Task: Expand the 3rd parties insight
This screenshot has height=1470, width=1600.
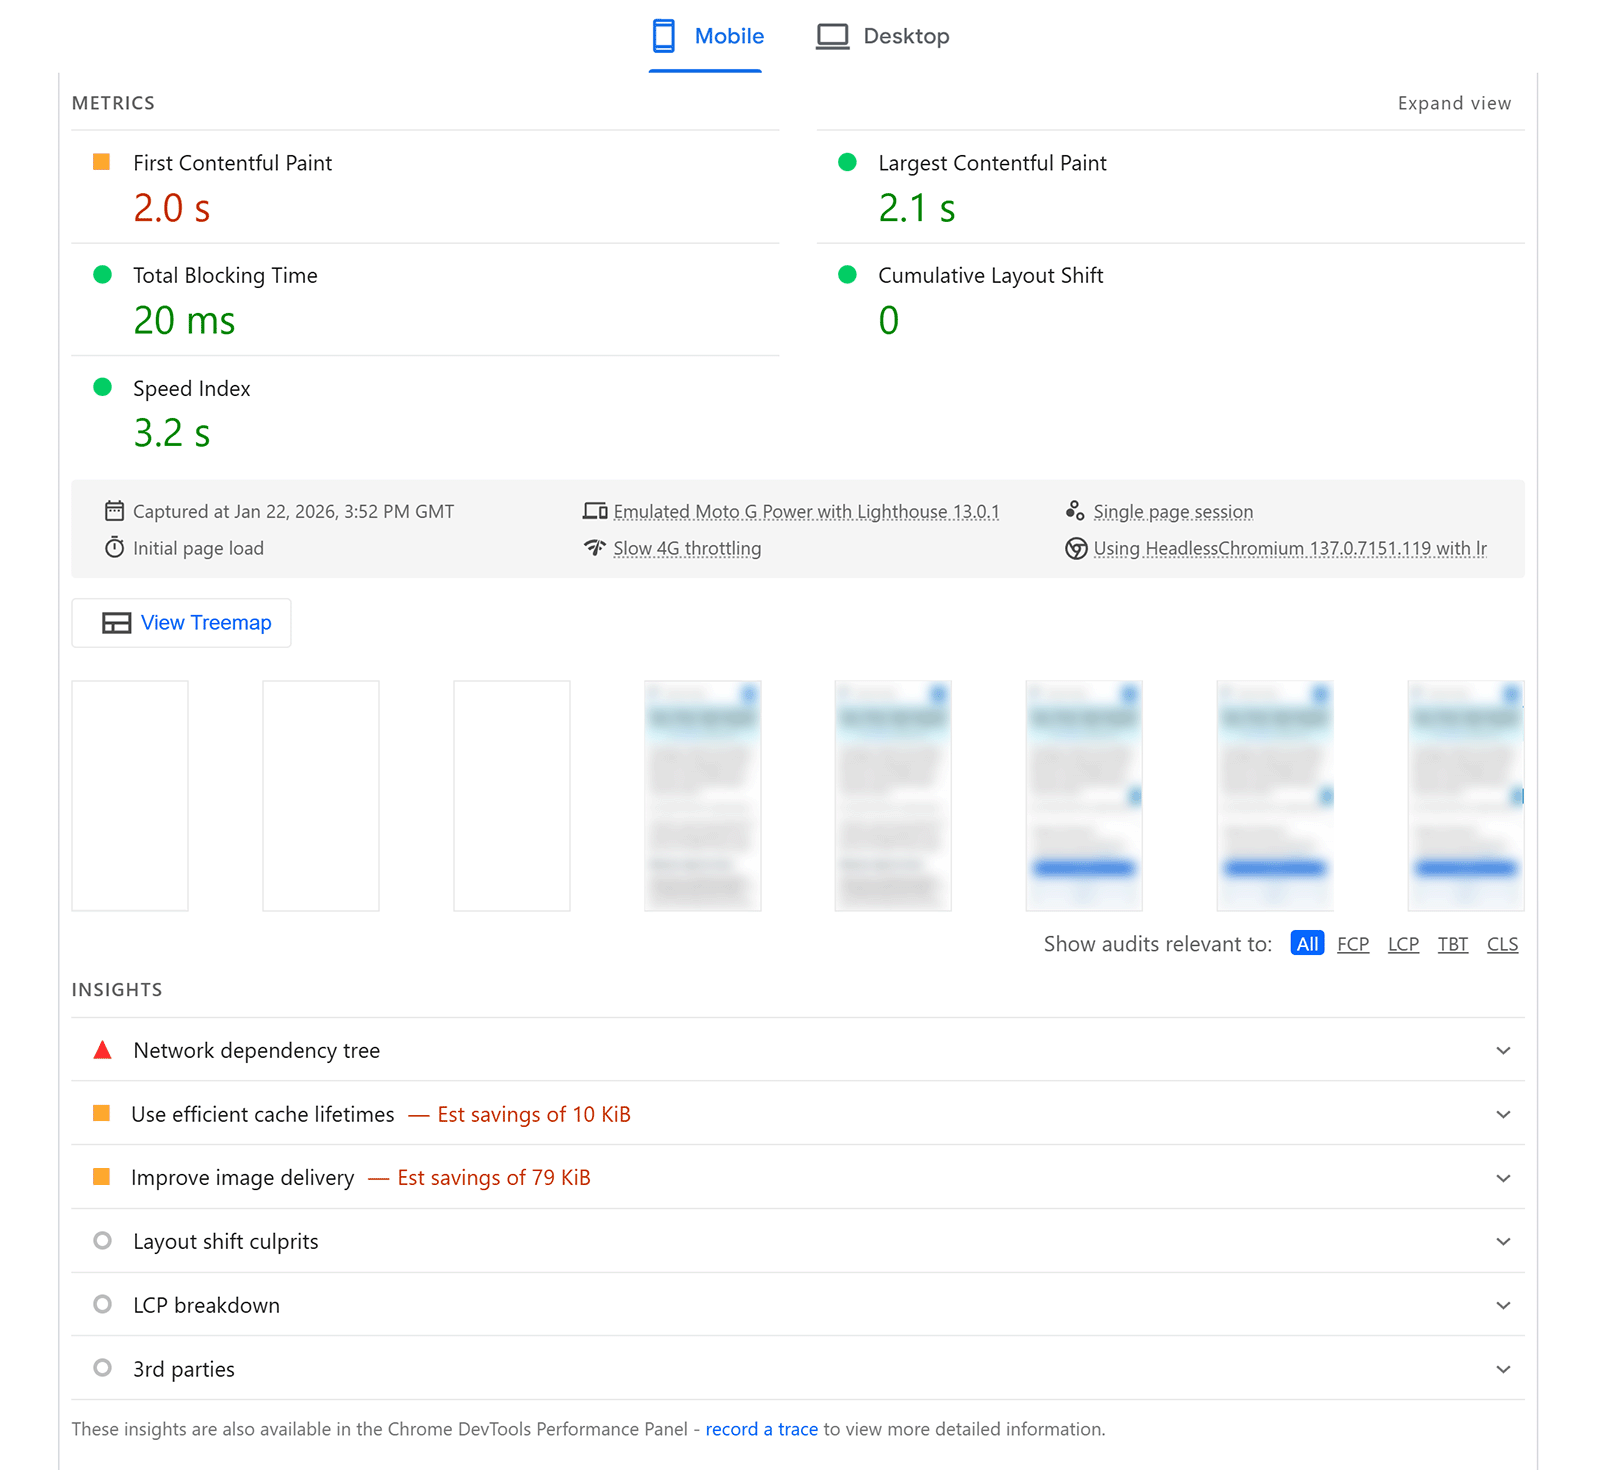Action: tap(1502, 1368)
